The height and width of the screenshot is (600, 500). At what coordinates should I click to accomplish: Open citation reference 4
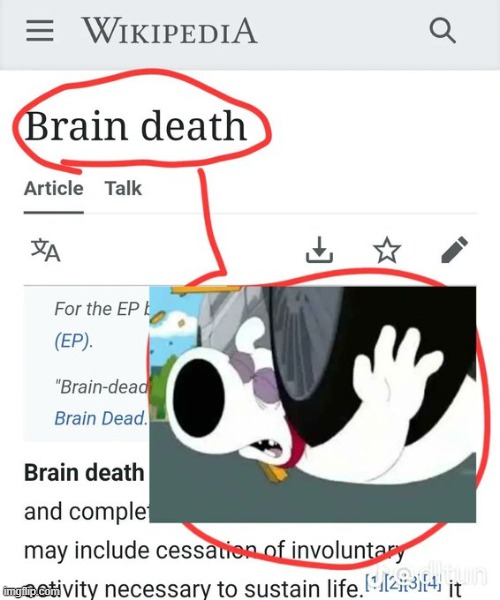click(x=432, y=582)
